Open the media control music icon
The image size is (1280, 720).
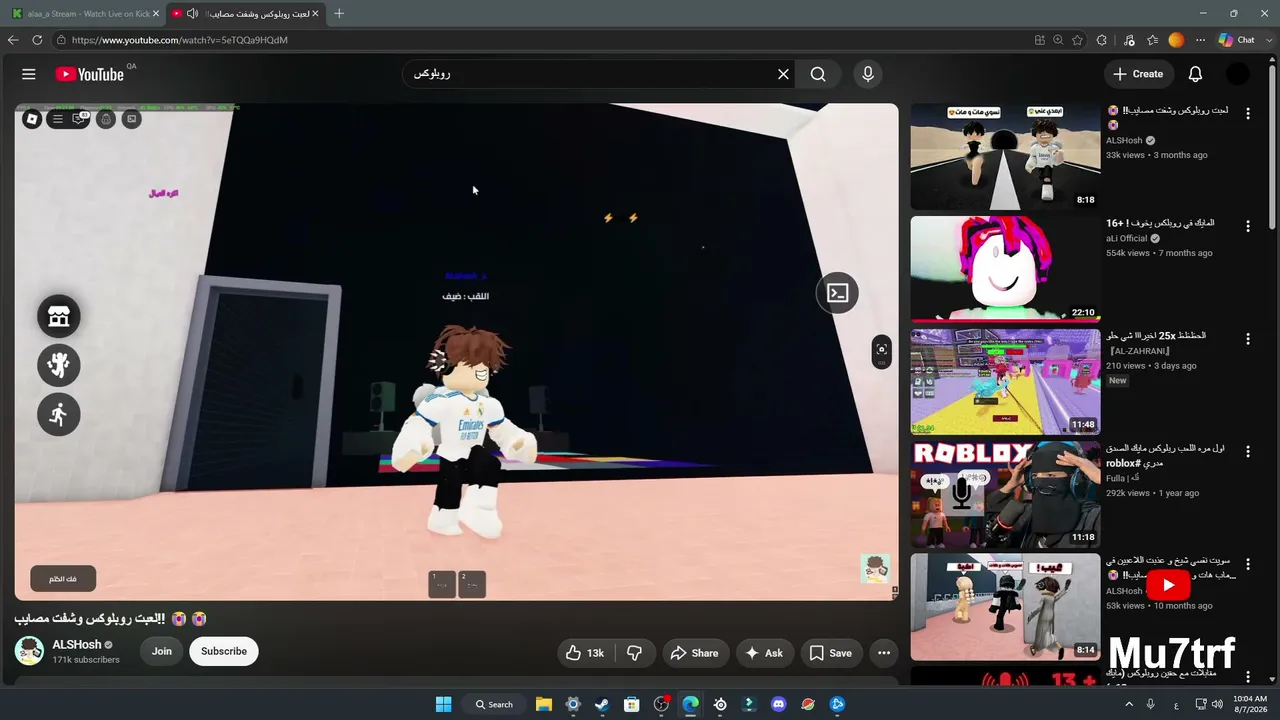coord(1129,40)
